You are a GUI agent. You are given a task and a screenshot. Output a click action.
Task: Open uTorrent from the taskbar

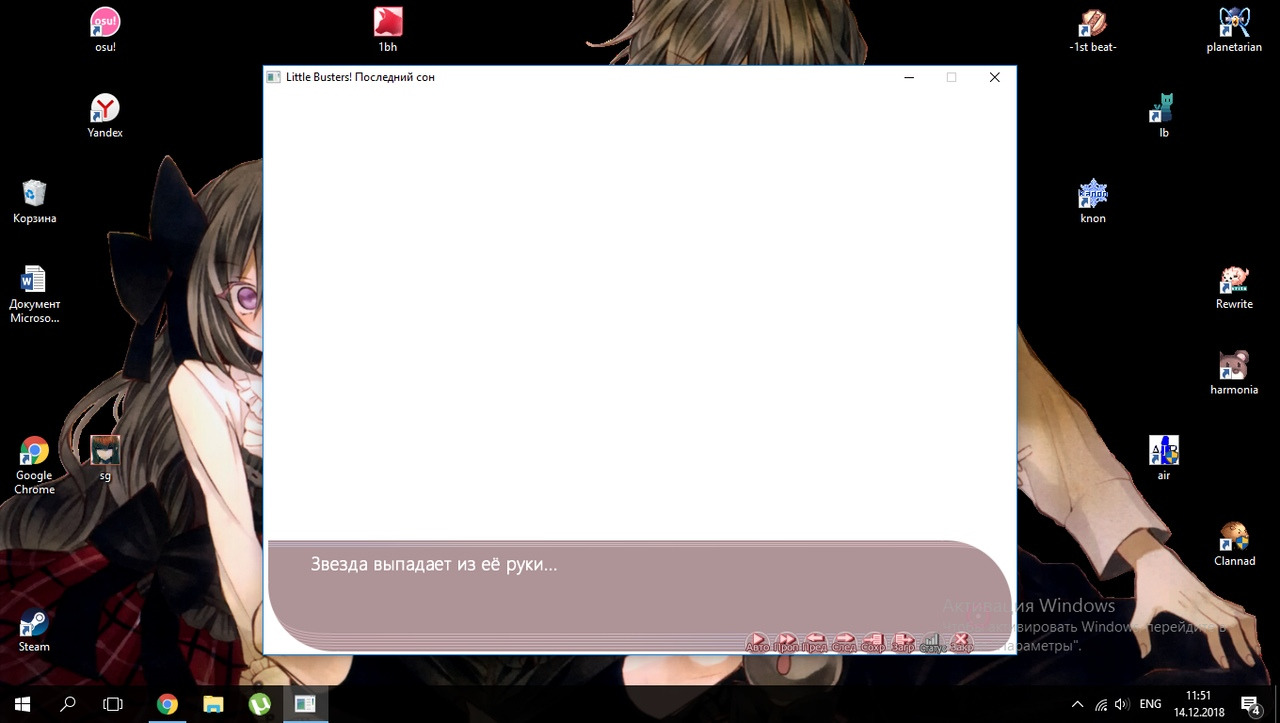[259, 704]
